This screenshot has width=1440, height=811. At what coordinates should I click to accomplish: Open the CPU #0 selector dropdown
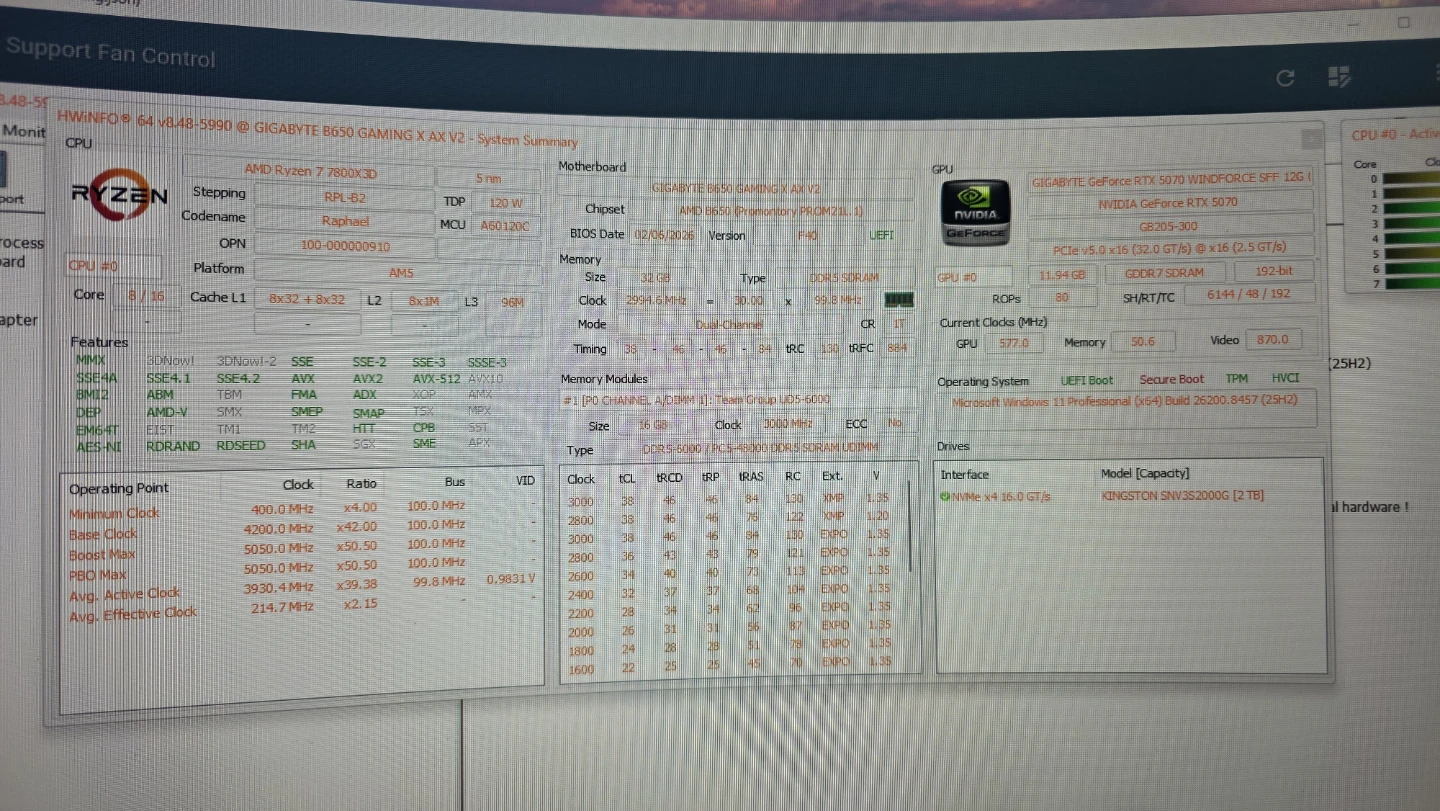pos(113,267)
